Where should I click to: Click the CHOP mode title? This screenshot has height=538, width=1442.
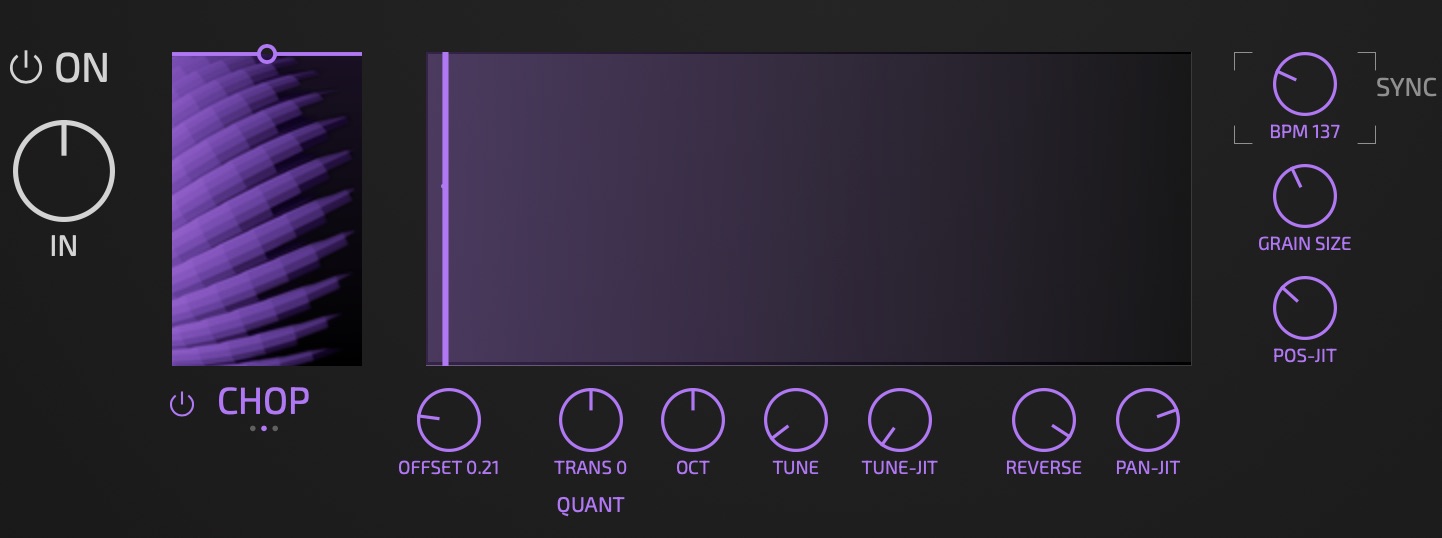coord(263,402)
